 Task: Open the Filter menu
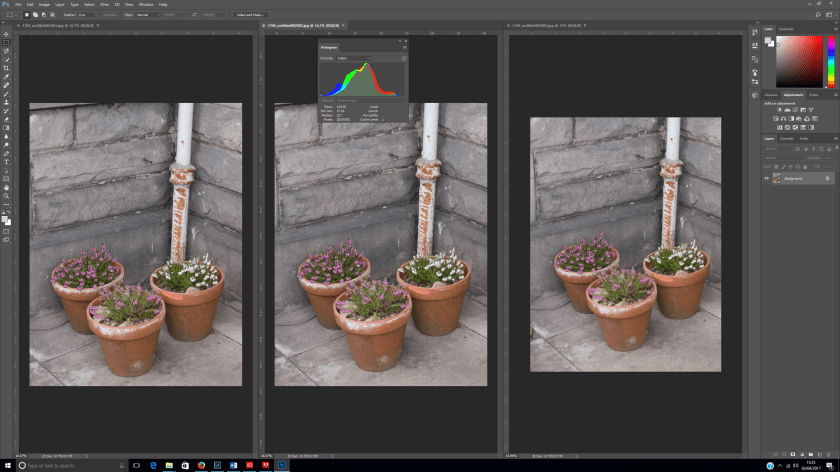103,4
